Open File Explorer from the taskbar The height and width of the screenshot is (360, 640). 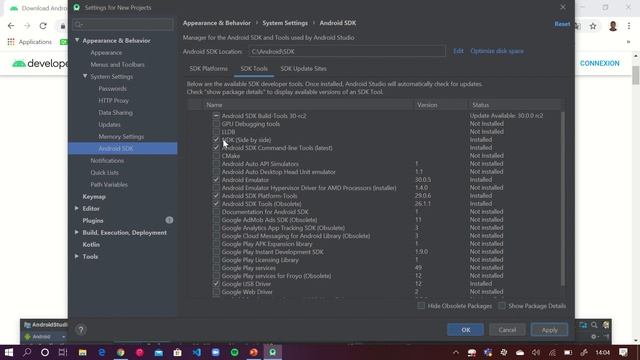[x=82, y=352]
